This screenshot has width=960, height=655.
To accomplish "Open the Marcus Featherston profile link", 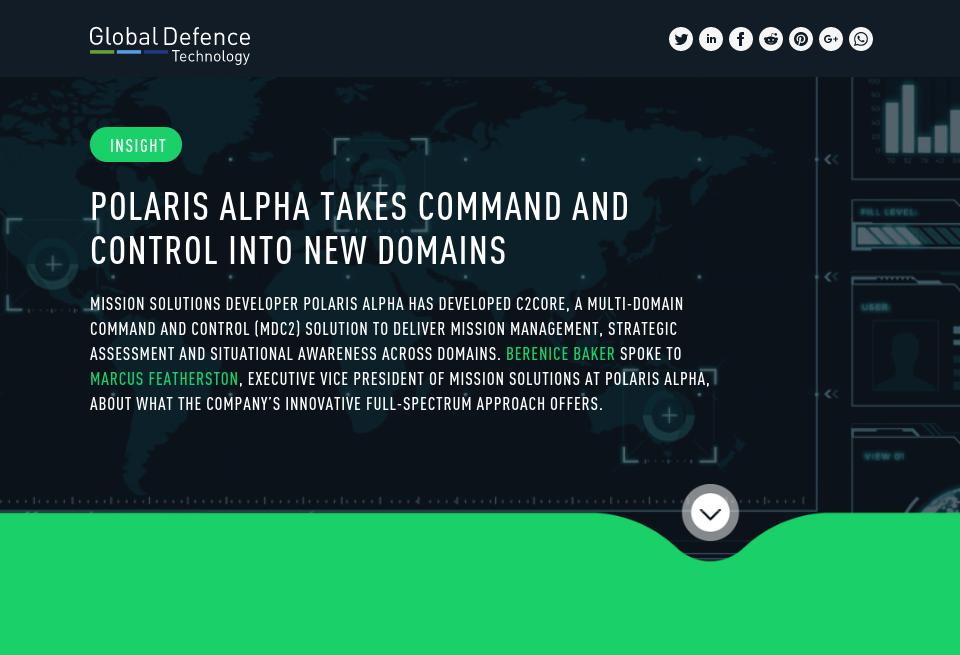I will pos(164,378).
